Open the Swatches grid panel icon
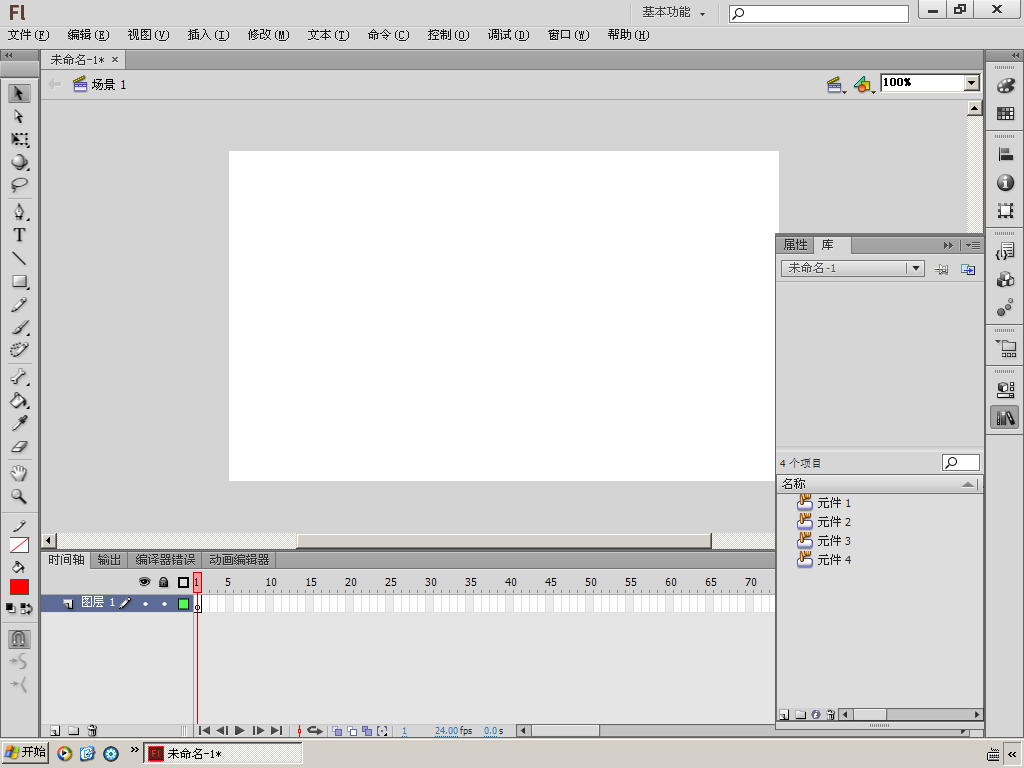 (1005, 114)
